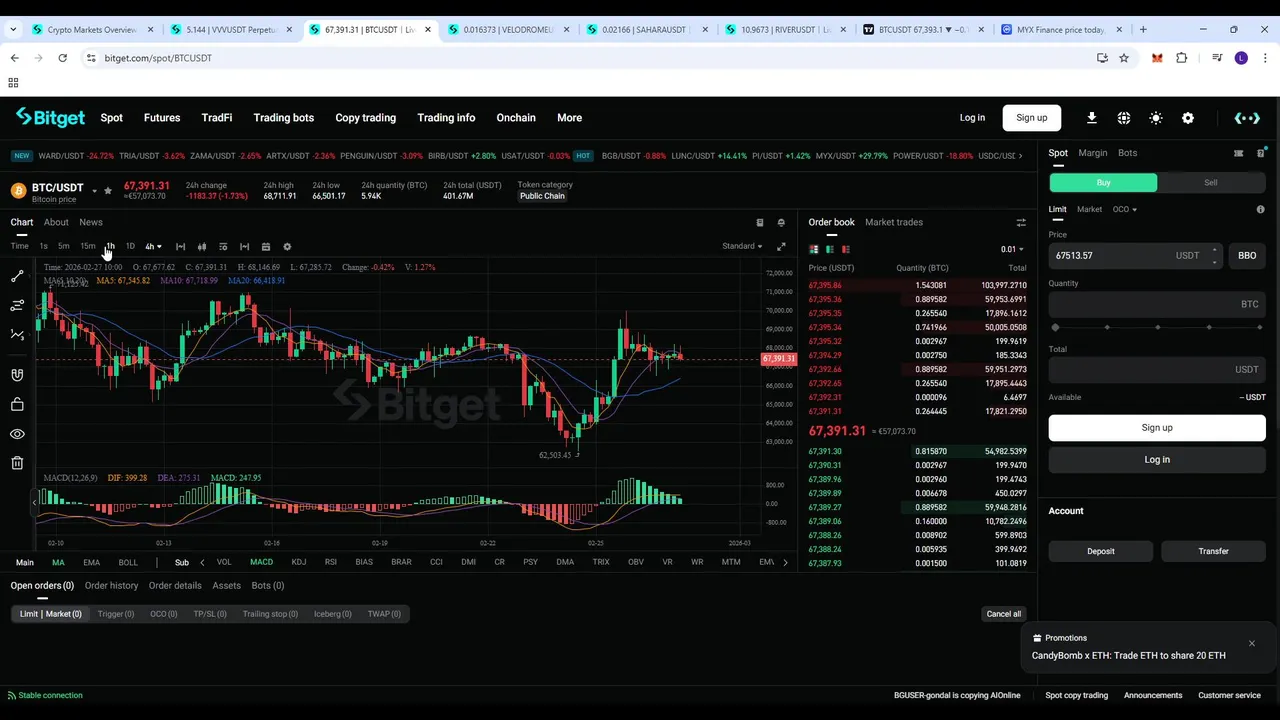Expand the chart to fullscreen

click(781, 246)
